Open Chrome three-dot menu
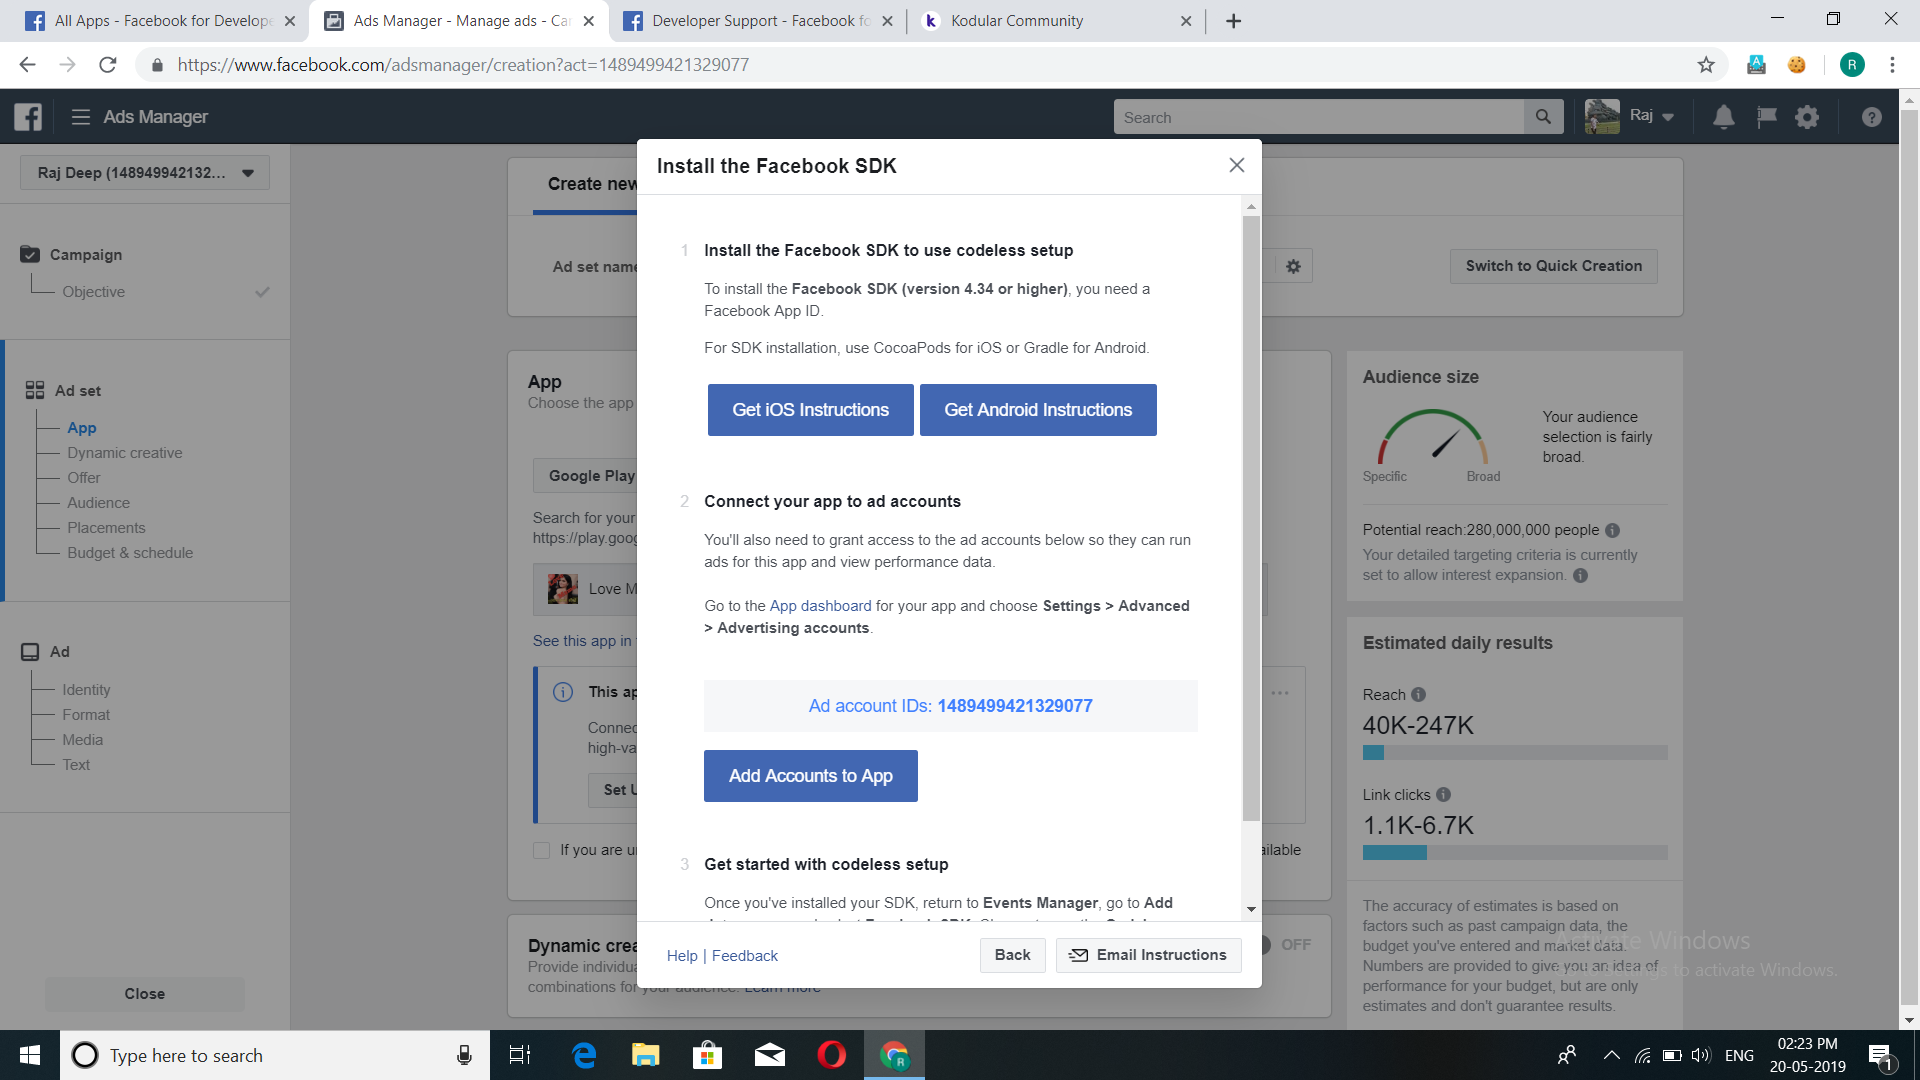 tap(1892, 65)
